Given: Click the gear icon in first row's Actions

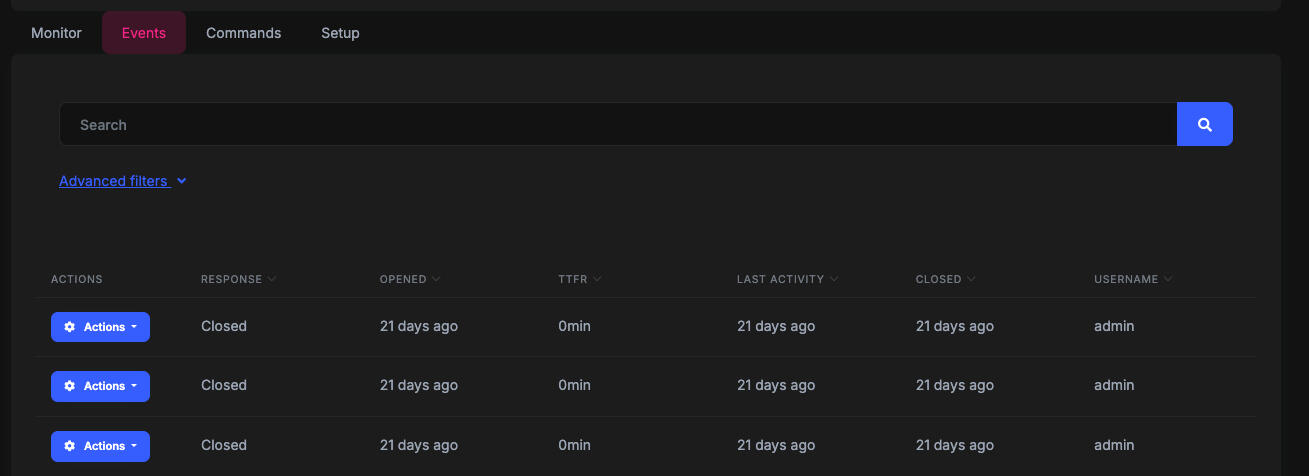Looking at the screenshot, I should 69,327.
